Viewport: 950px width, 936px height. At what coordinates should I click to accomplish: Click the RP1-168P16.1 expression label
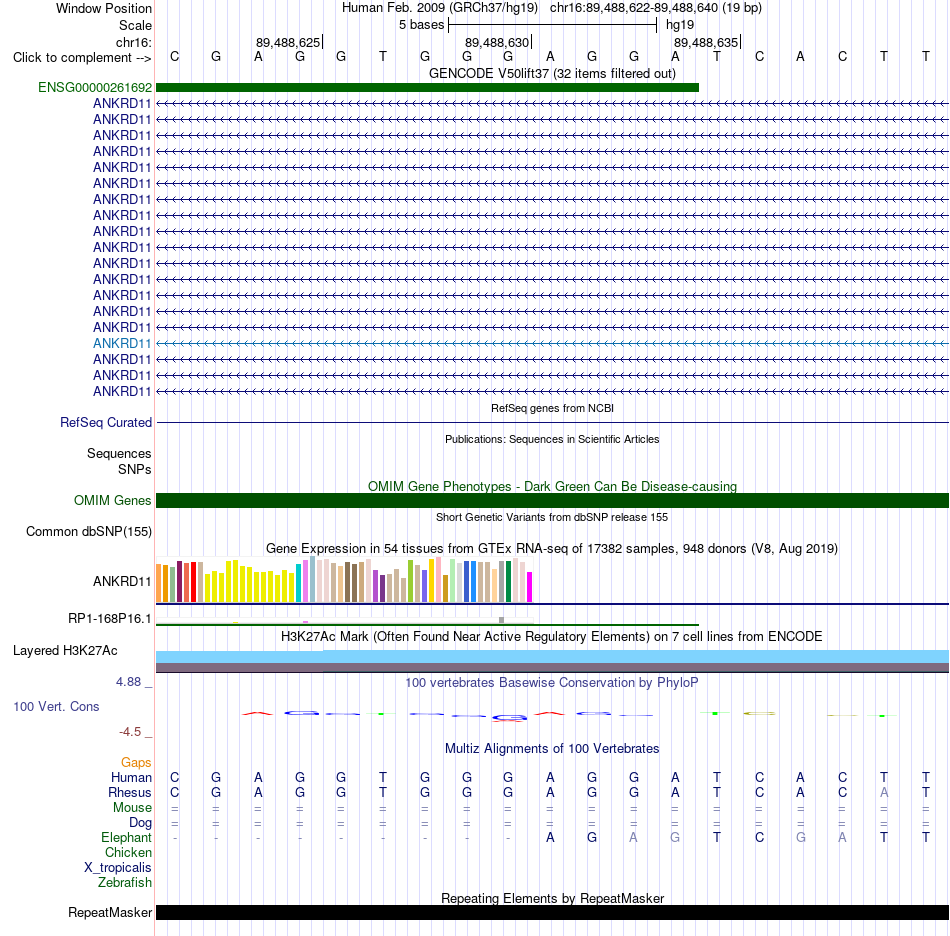click(110, 619)
